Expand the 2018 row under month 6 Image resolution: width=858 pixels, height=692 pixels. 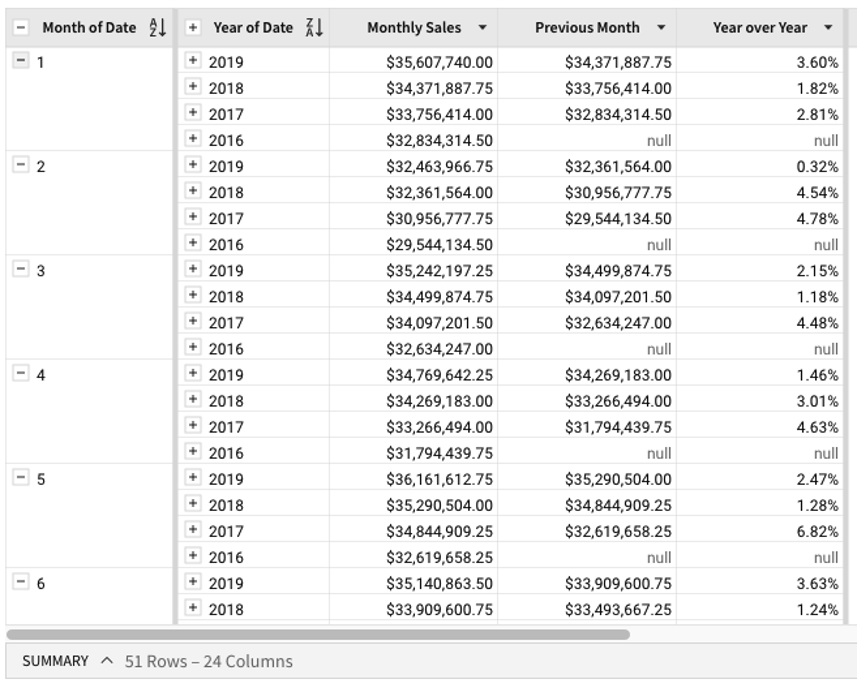click(193, 608)
